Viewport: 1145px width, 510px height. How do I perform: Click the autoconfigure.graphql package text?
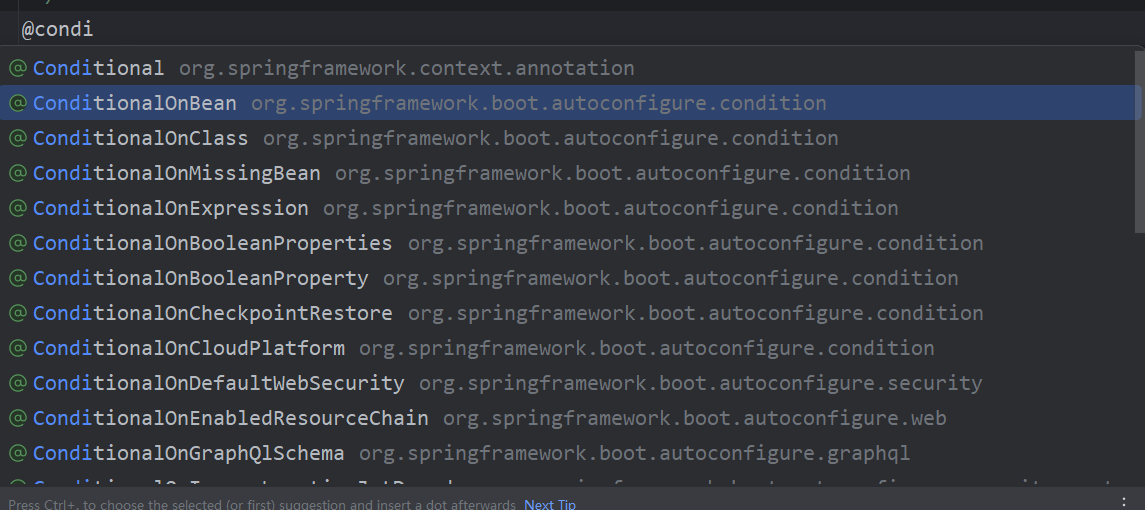(635, 453)
